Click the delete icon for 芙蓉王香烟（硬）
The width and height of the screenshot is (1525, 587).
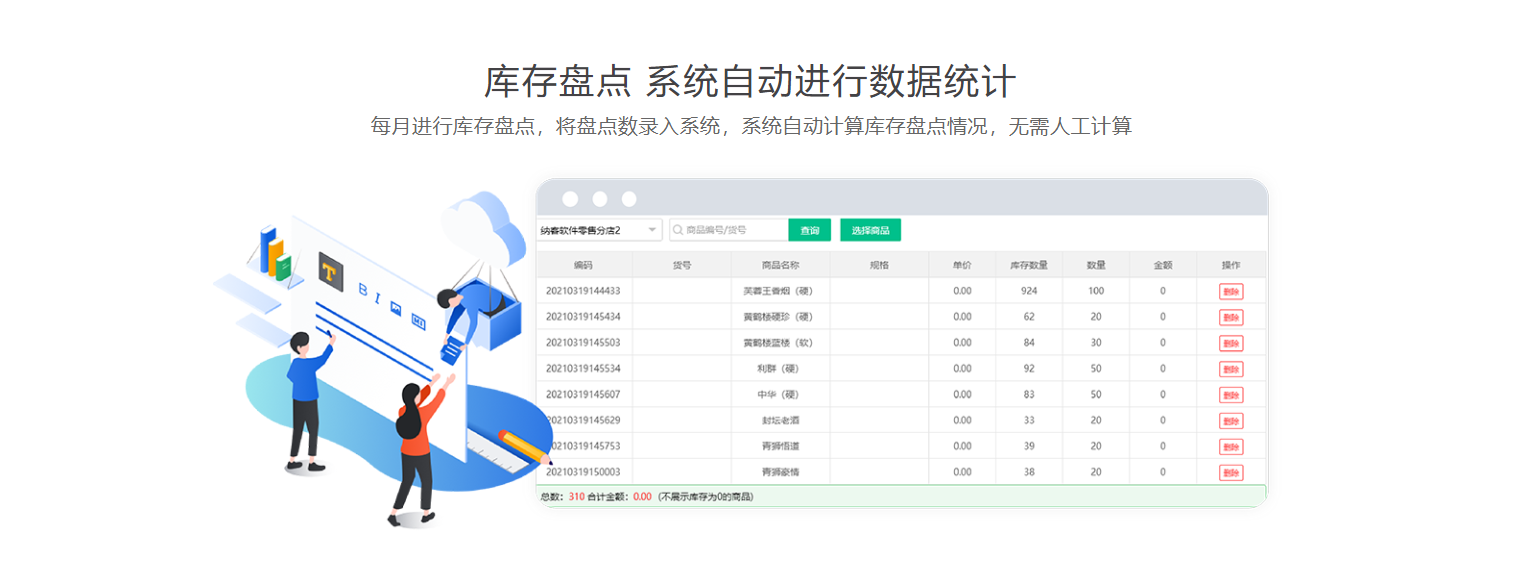tap(1230, 291)
